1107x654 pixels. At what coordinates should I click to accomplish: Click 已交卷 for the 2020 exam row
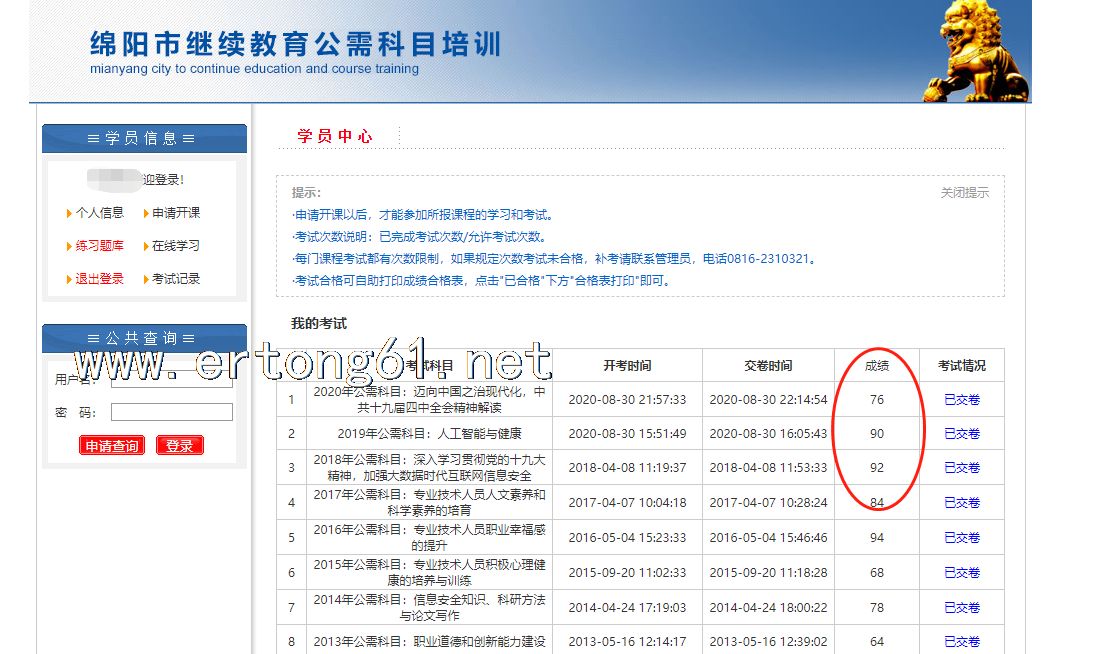pyautogui.click(x=962, y=400)
